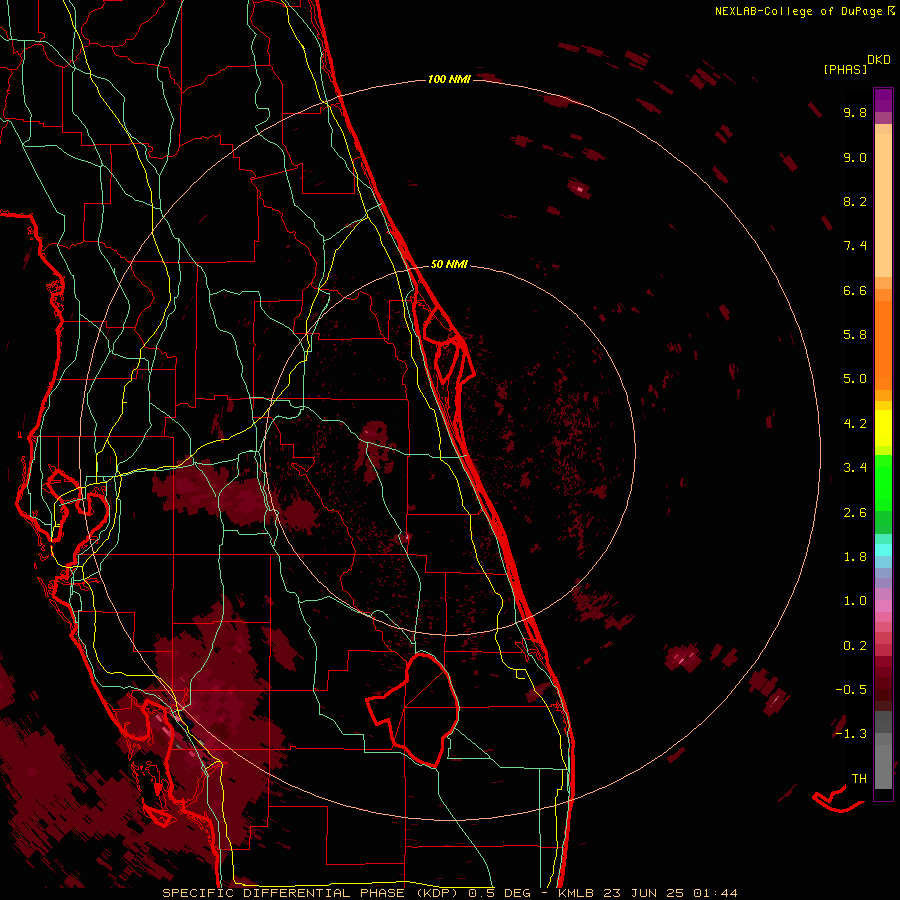This screenshot has width=900, height=900.
Task: Click the 1.0 color scale label
Action: point(855,601)
